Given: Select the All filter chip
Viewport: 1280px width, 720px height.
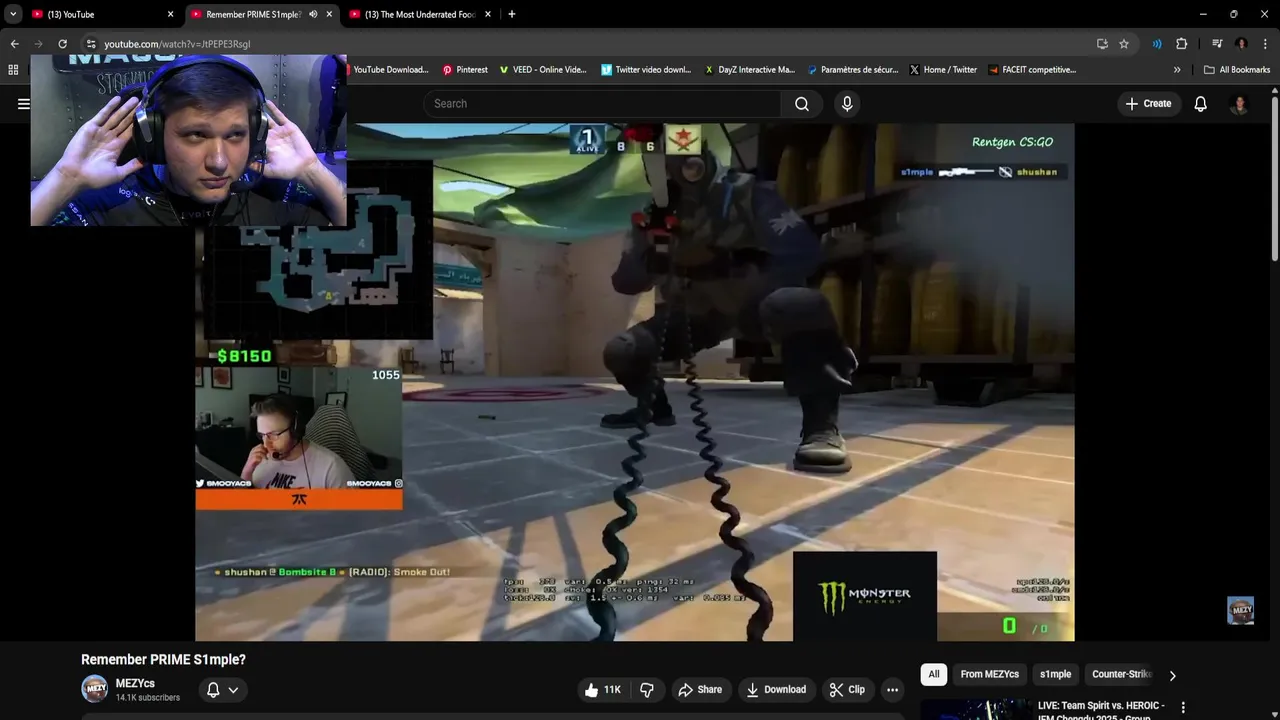Looking at the screenshot, I should 934,675.
